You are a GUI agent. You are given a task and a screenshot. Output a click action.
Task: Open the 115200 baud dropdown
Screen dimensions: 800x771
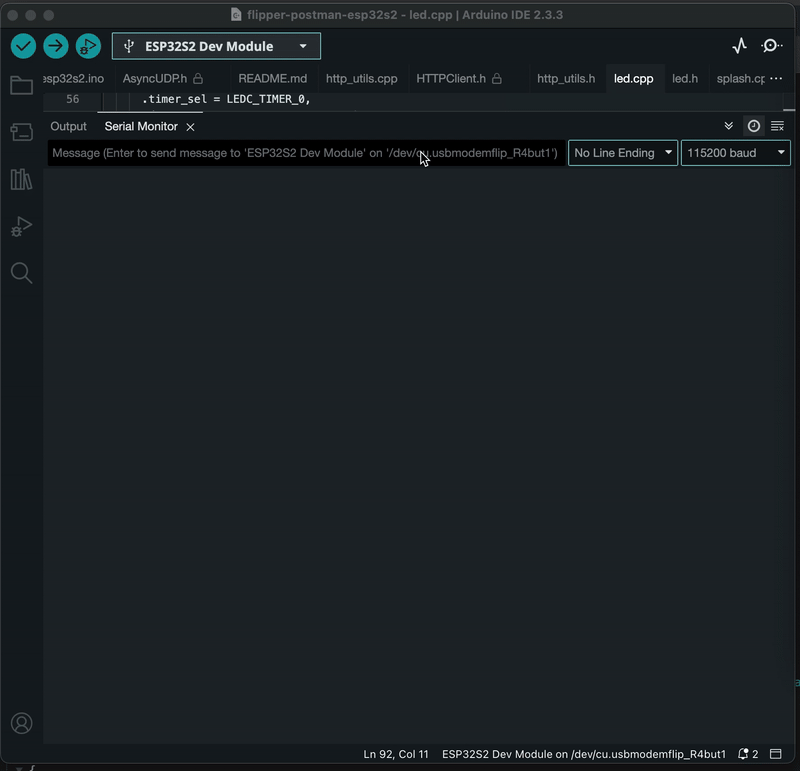pyautogui.click(x=735, y=153)
